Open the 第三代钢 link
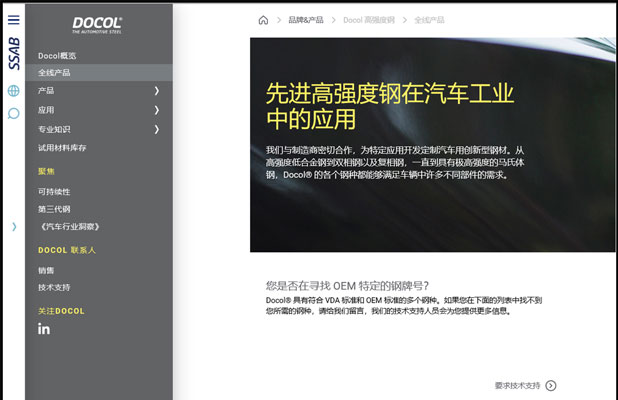618x400 pixels. click(54, 209)
